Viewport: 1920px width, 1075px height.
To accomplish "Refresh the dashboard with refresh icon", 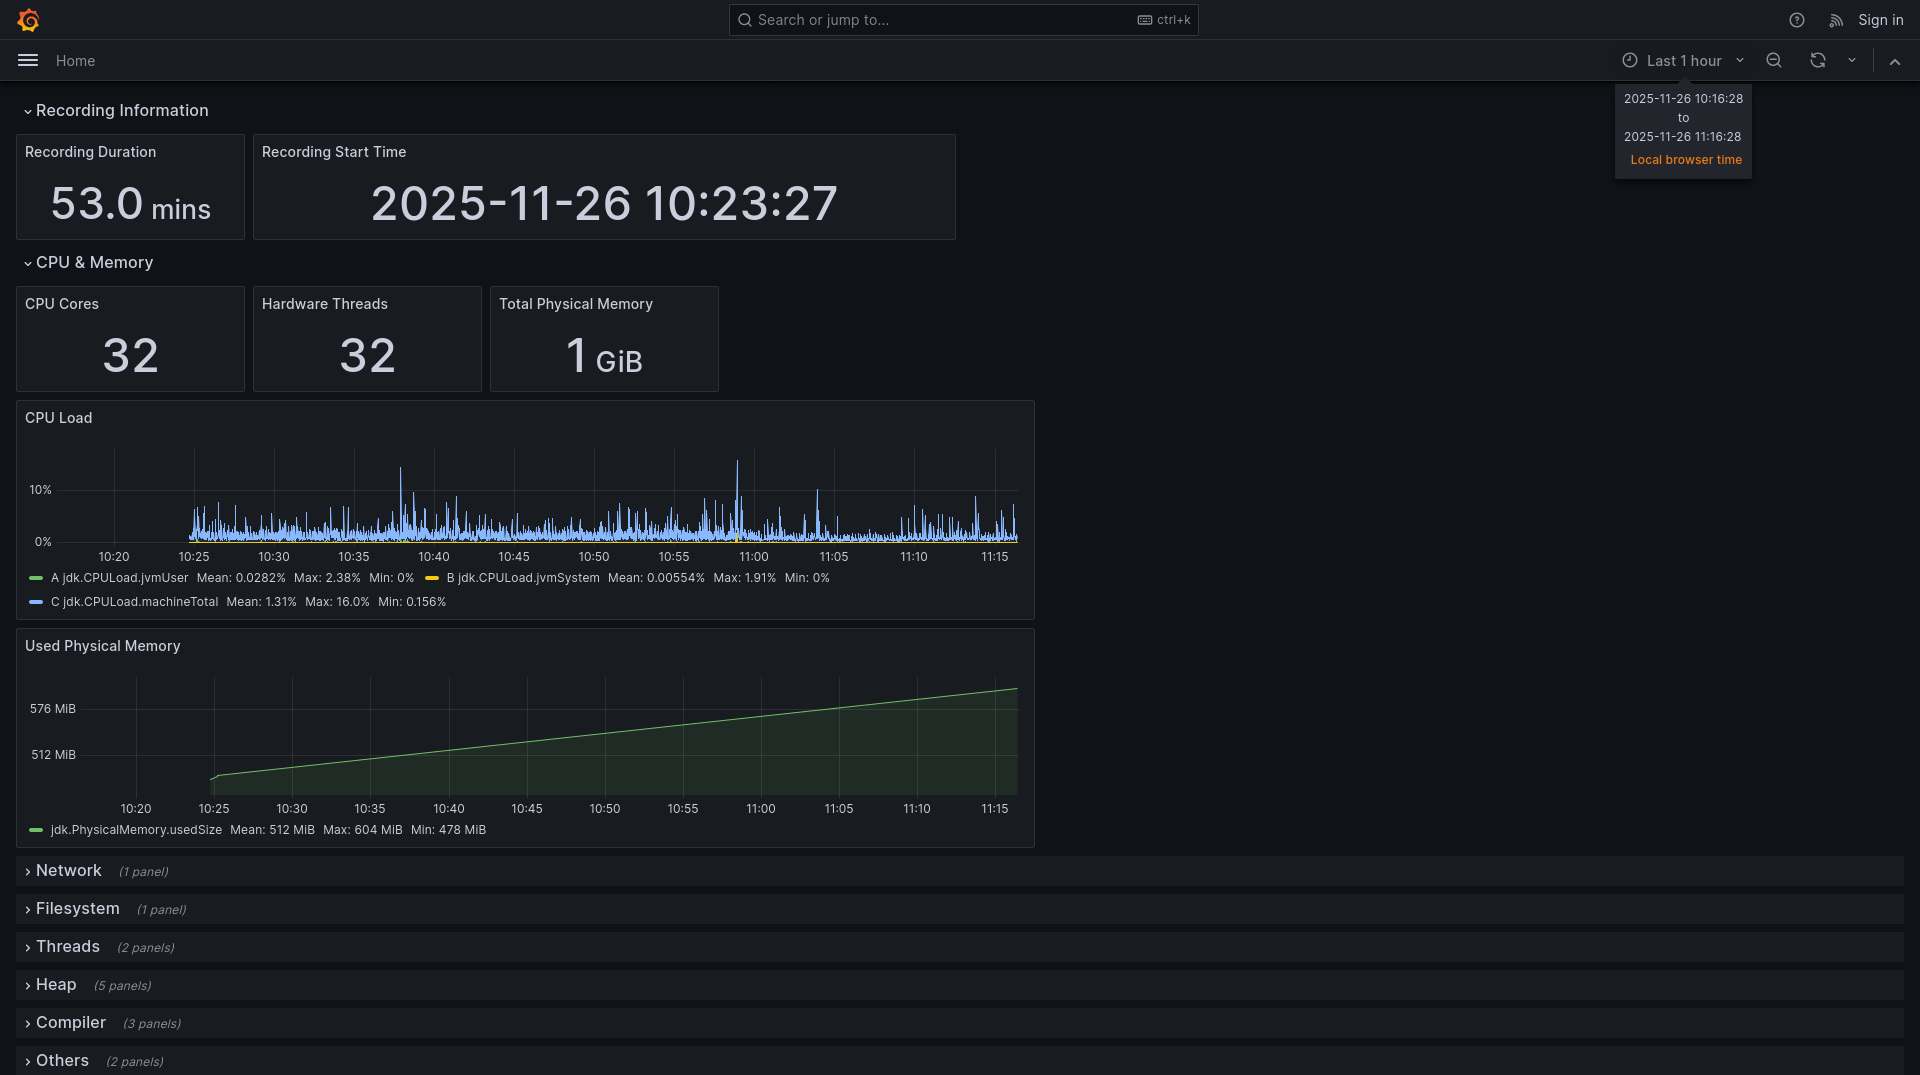I will 1818,61.
